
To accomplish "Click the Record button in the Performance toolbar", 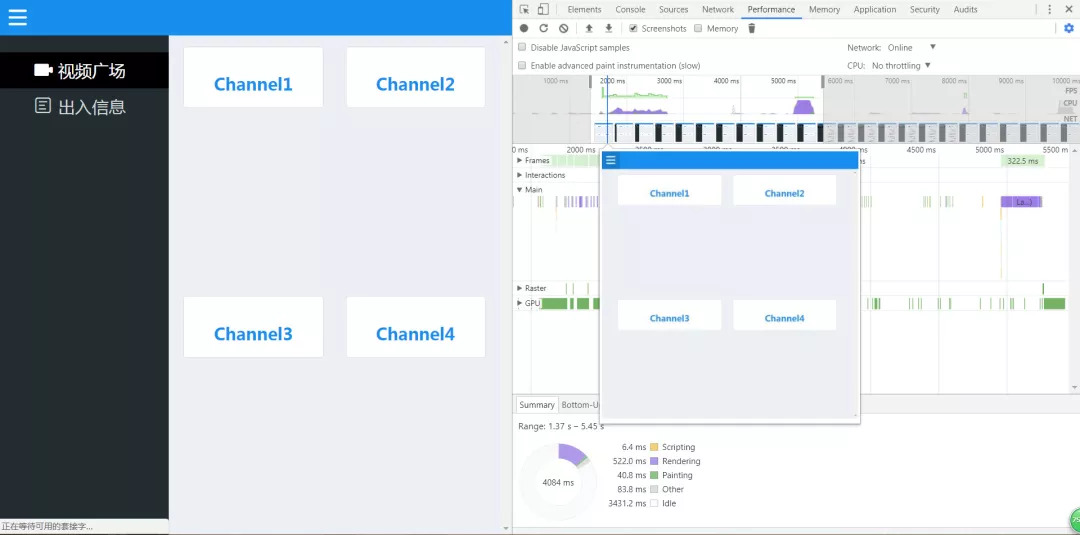I will [524, 28].
